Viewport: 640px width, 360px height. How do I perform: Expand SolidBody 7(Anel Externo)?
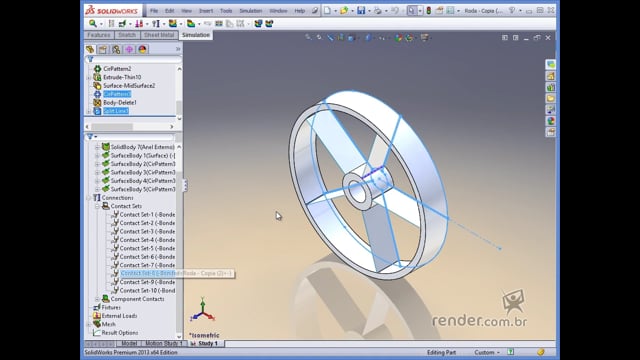click(x=97, y=147)
